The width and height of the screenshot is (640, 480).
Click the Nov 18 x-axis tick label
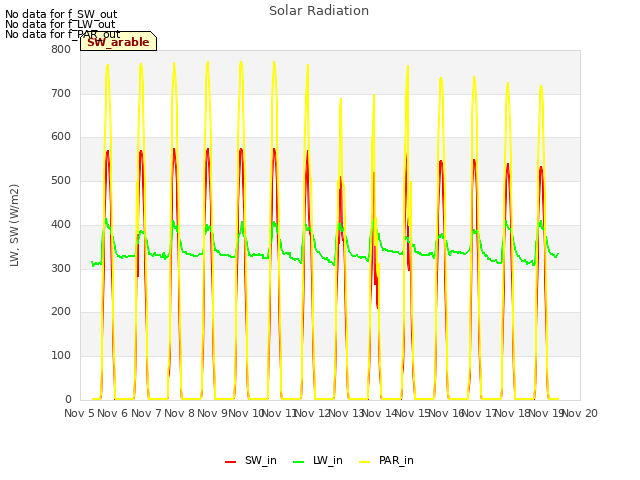(x=513, y=413)
